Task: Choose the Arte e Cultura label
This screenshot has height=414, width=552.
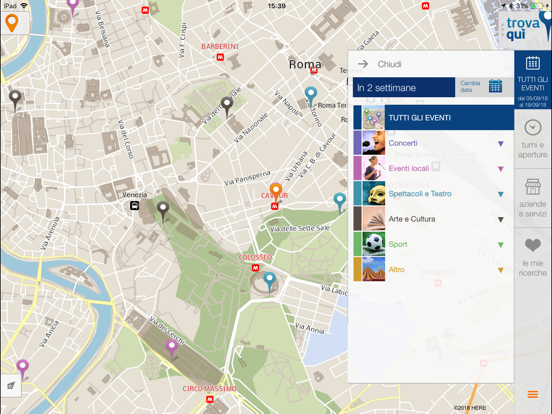Action: (x=412, y=219)
